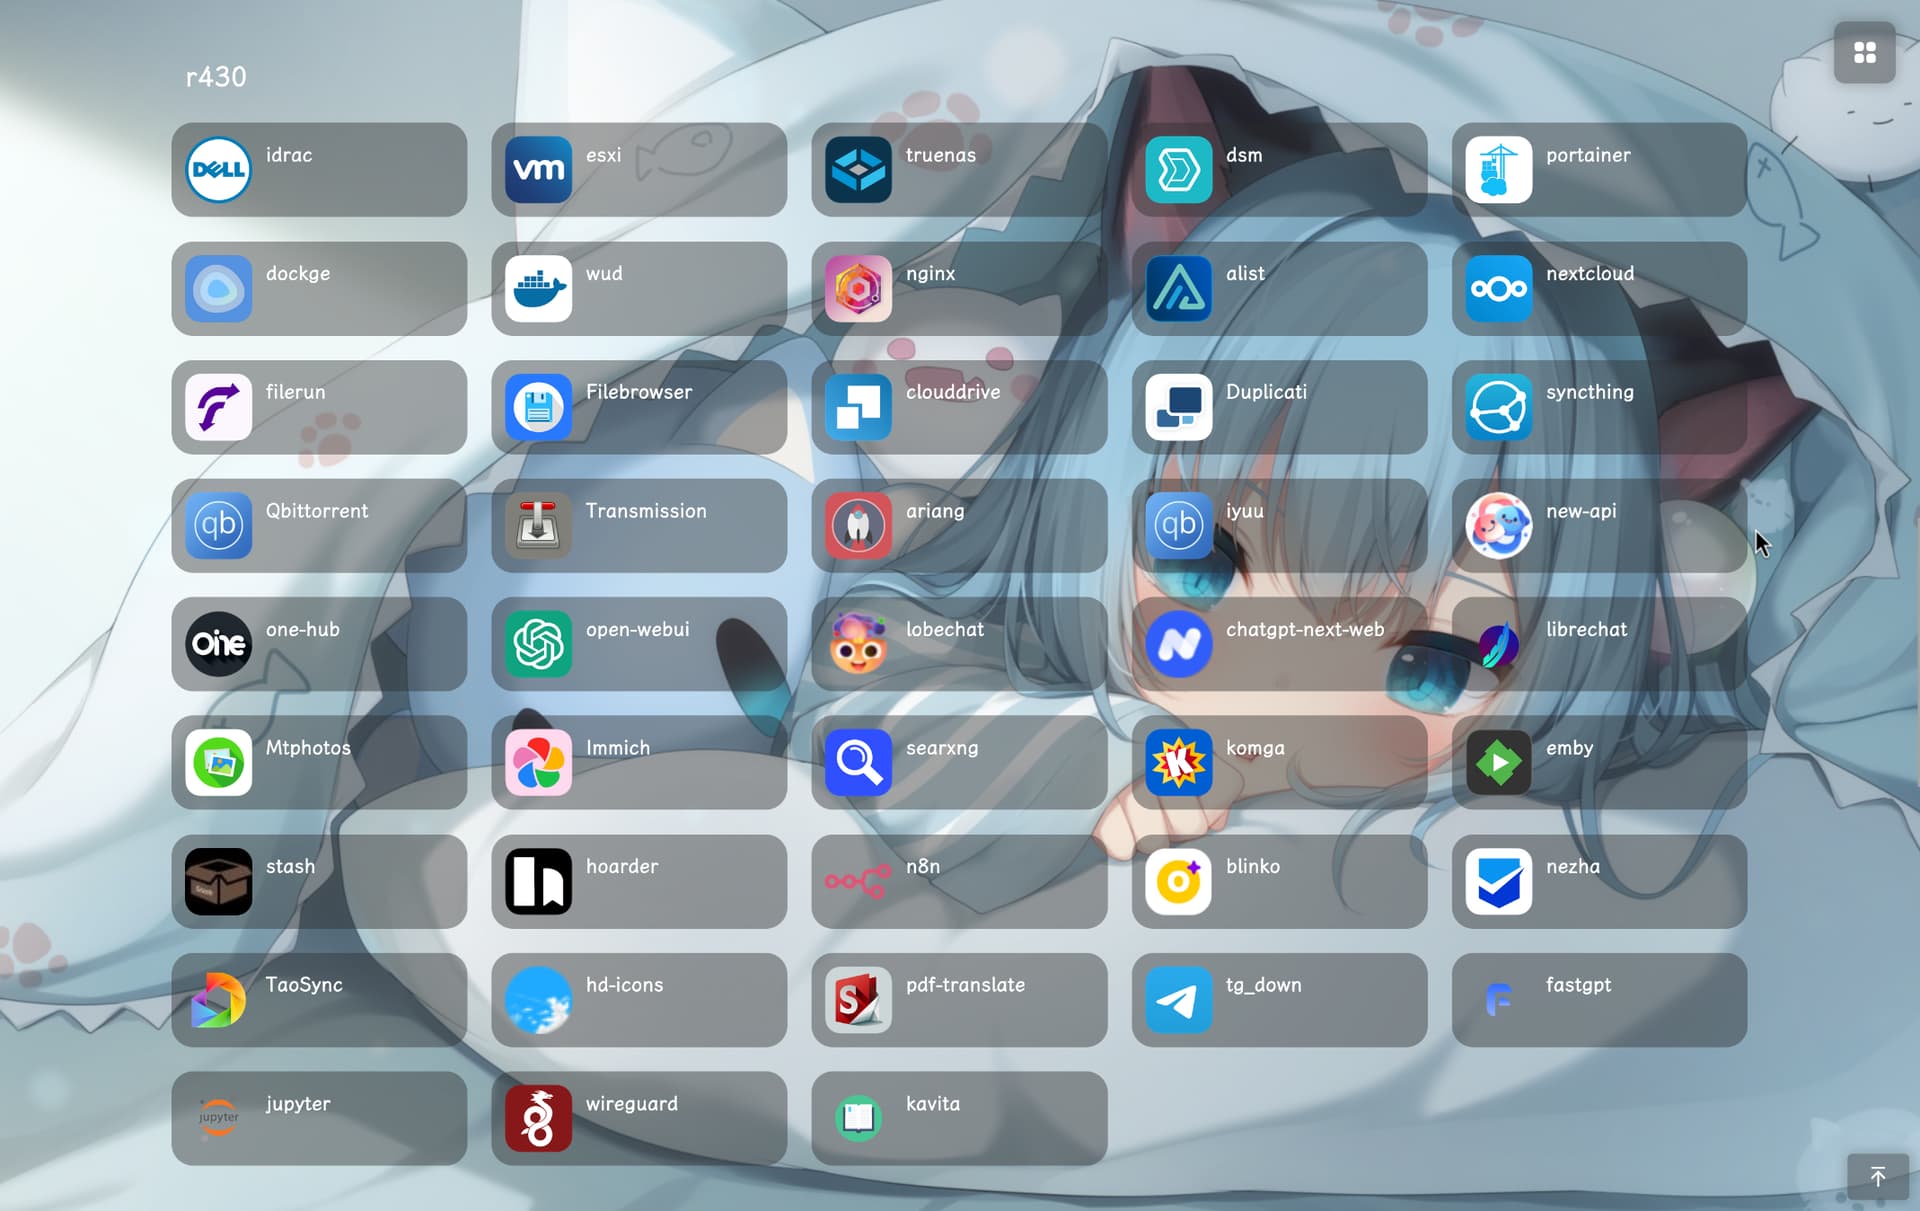Click the esxi VMware icon
Screen dimensions: 1920x1211
point(538,170)
